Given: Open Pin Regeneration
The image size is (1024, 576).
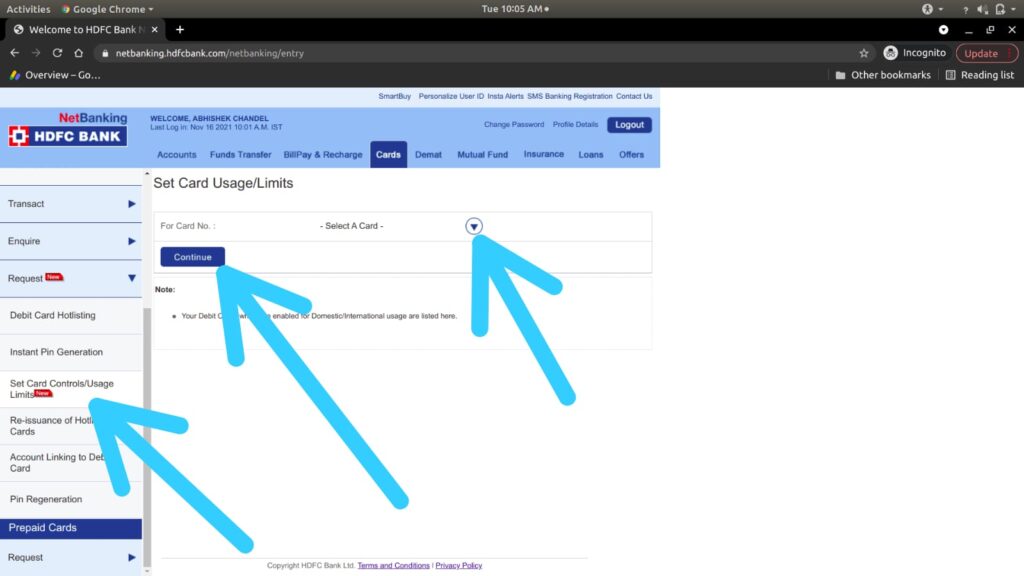Looking at the screenshot, I should pos(71,499).
